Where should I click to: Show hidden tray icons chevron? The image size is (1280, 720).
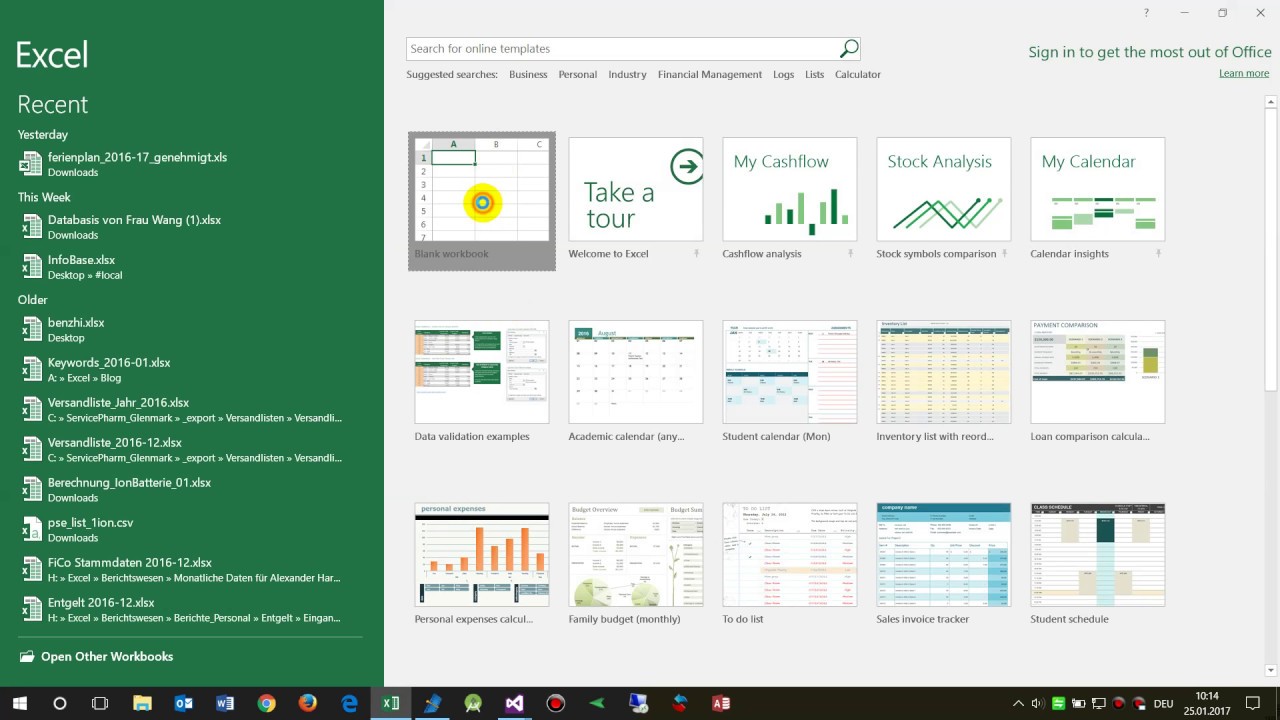tap(1018, 703)
